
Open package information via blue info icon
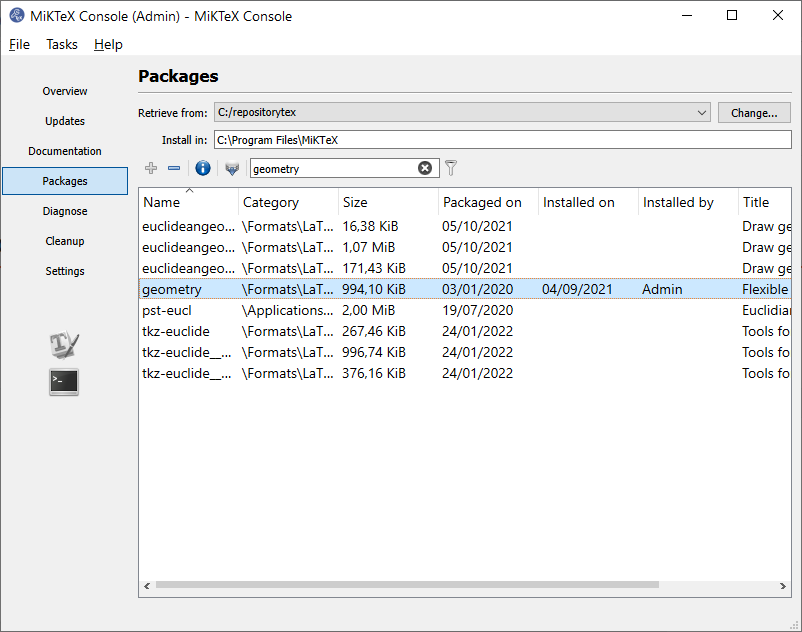[203, 168]
